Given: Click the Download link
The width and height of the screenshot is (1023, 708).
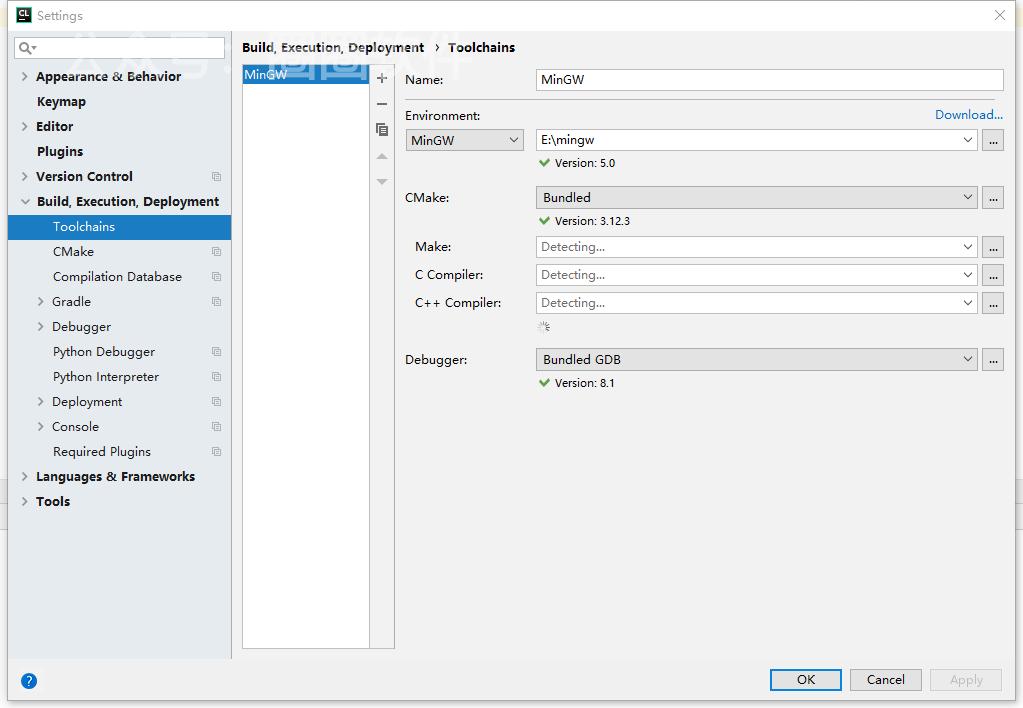Looking at the screenshot, I should pyautogui.click(x=968, y=115).
